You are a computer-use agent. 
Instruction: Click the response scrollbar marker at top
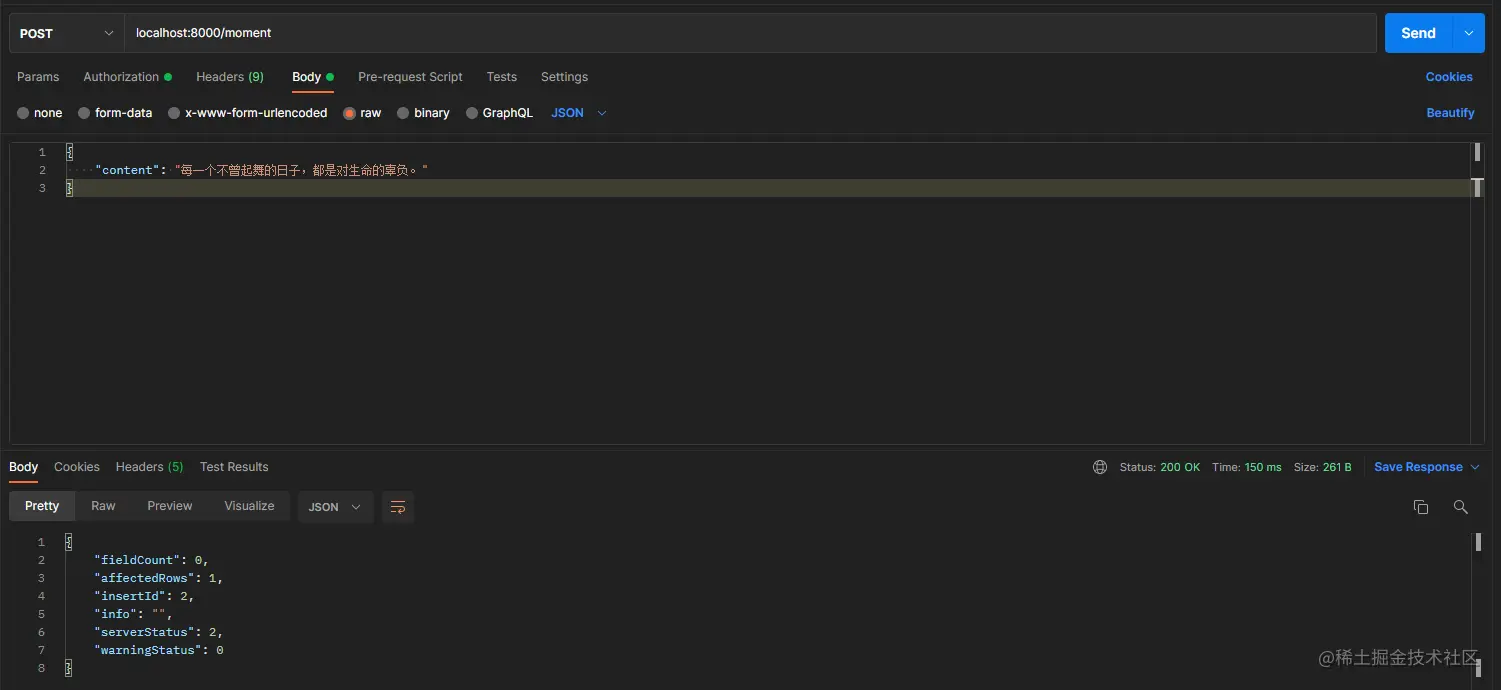(x=1476, y=542)
